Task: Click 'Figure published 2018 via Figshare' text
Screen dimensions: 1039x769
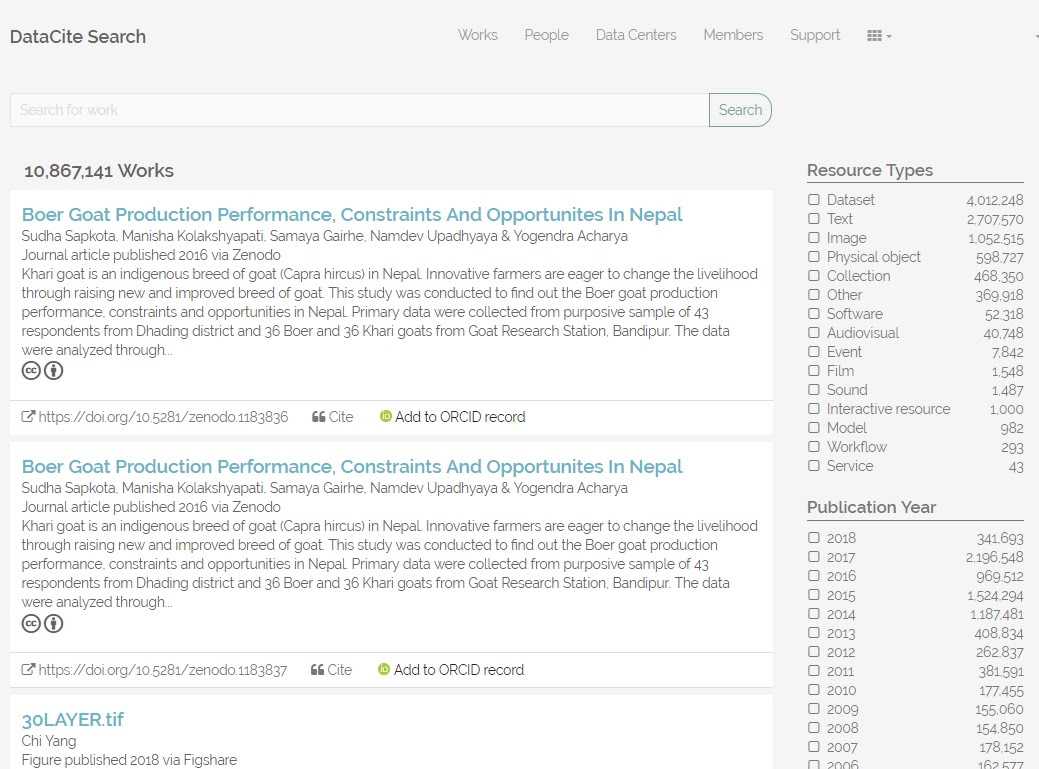Action: pyautogui.click(x=129, y=760)
